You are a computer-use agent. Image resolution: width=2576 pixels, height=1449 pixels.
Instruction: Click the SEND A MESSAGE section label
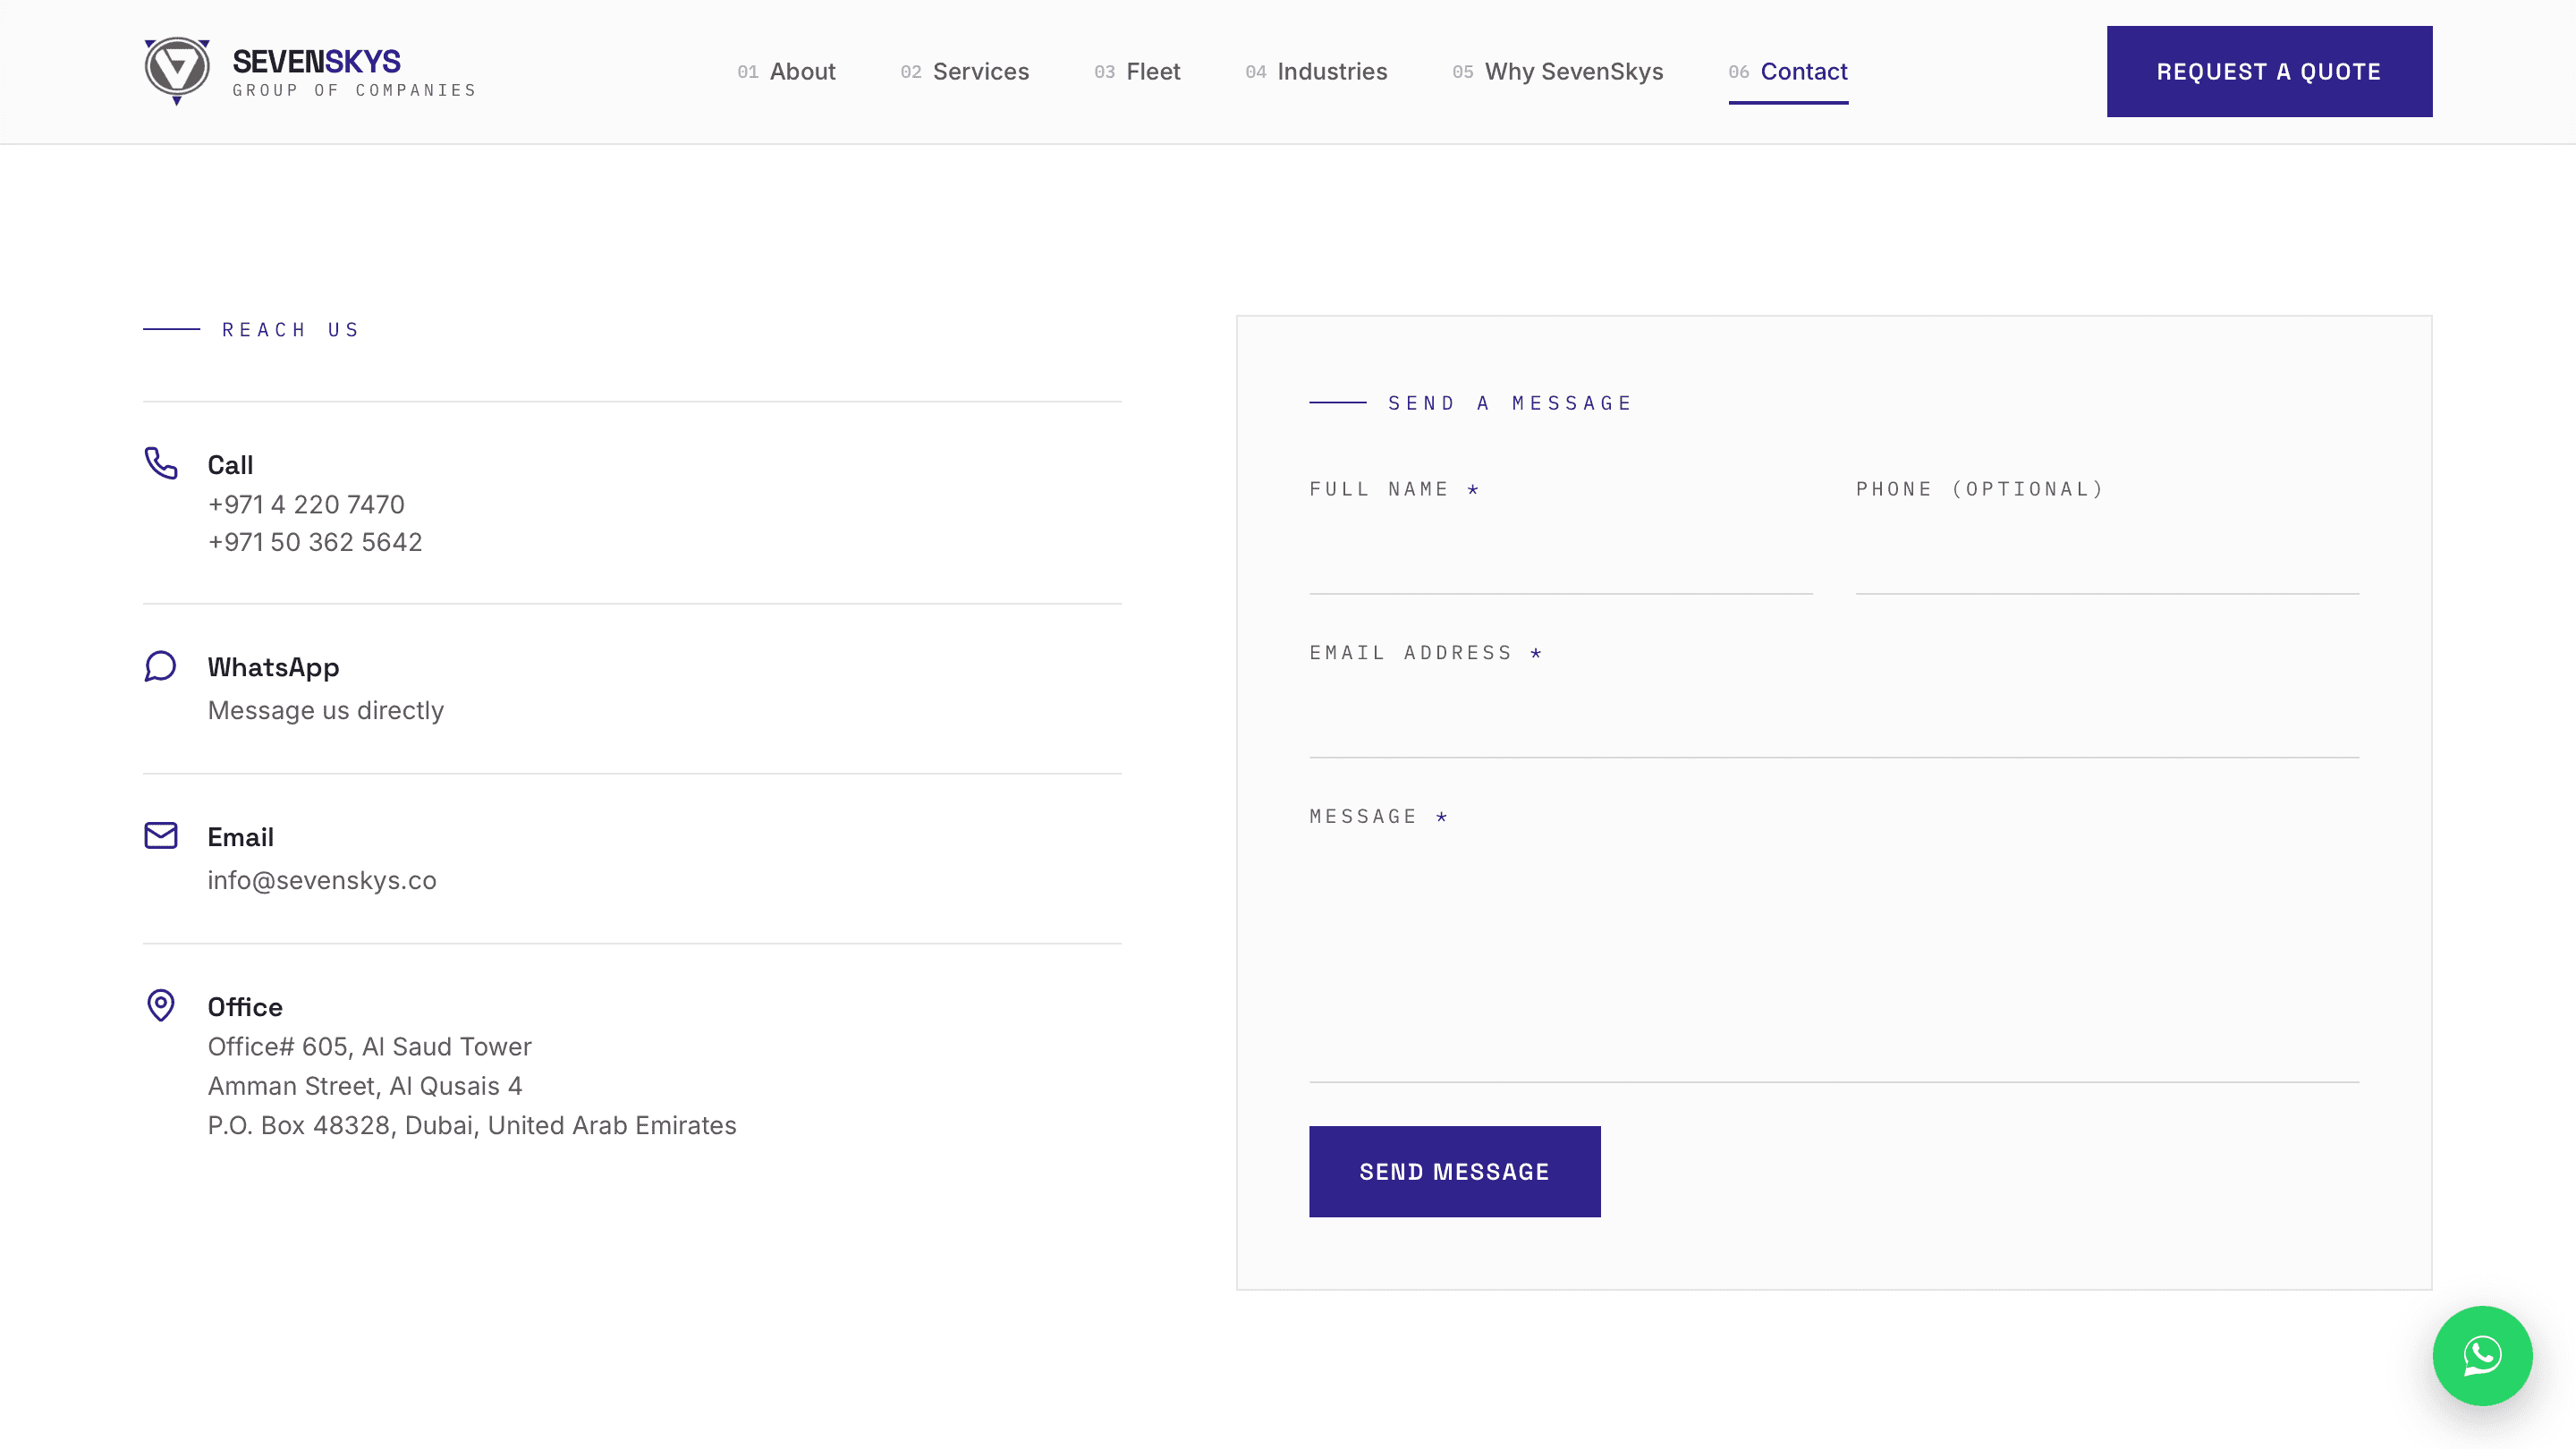click(1510, 403)
